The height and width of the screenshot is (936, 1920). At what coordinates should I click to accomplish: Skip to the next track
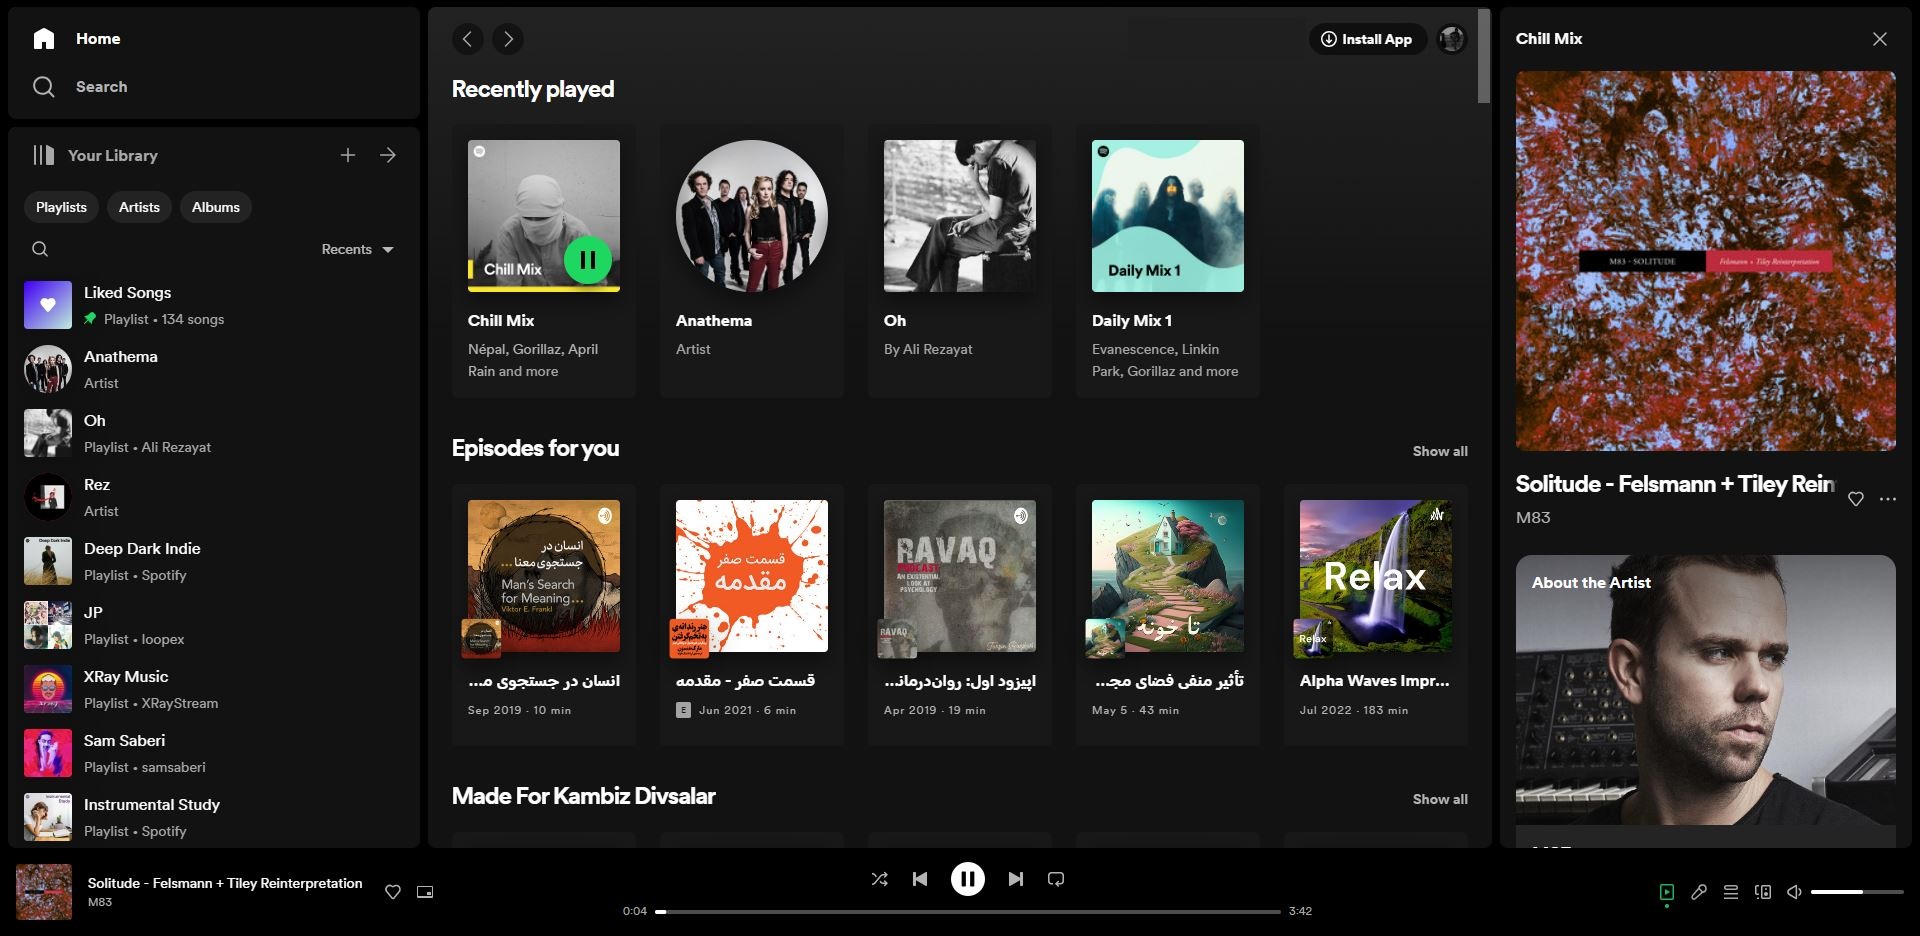pos(1015,879)
